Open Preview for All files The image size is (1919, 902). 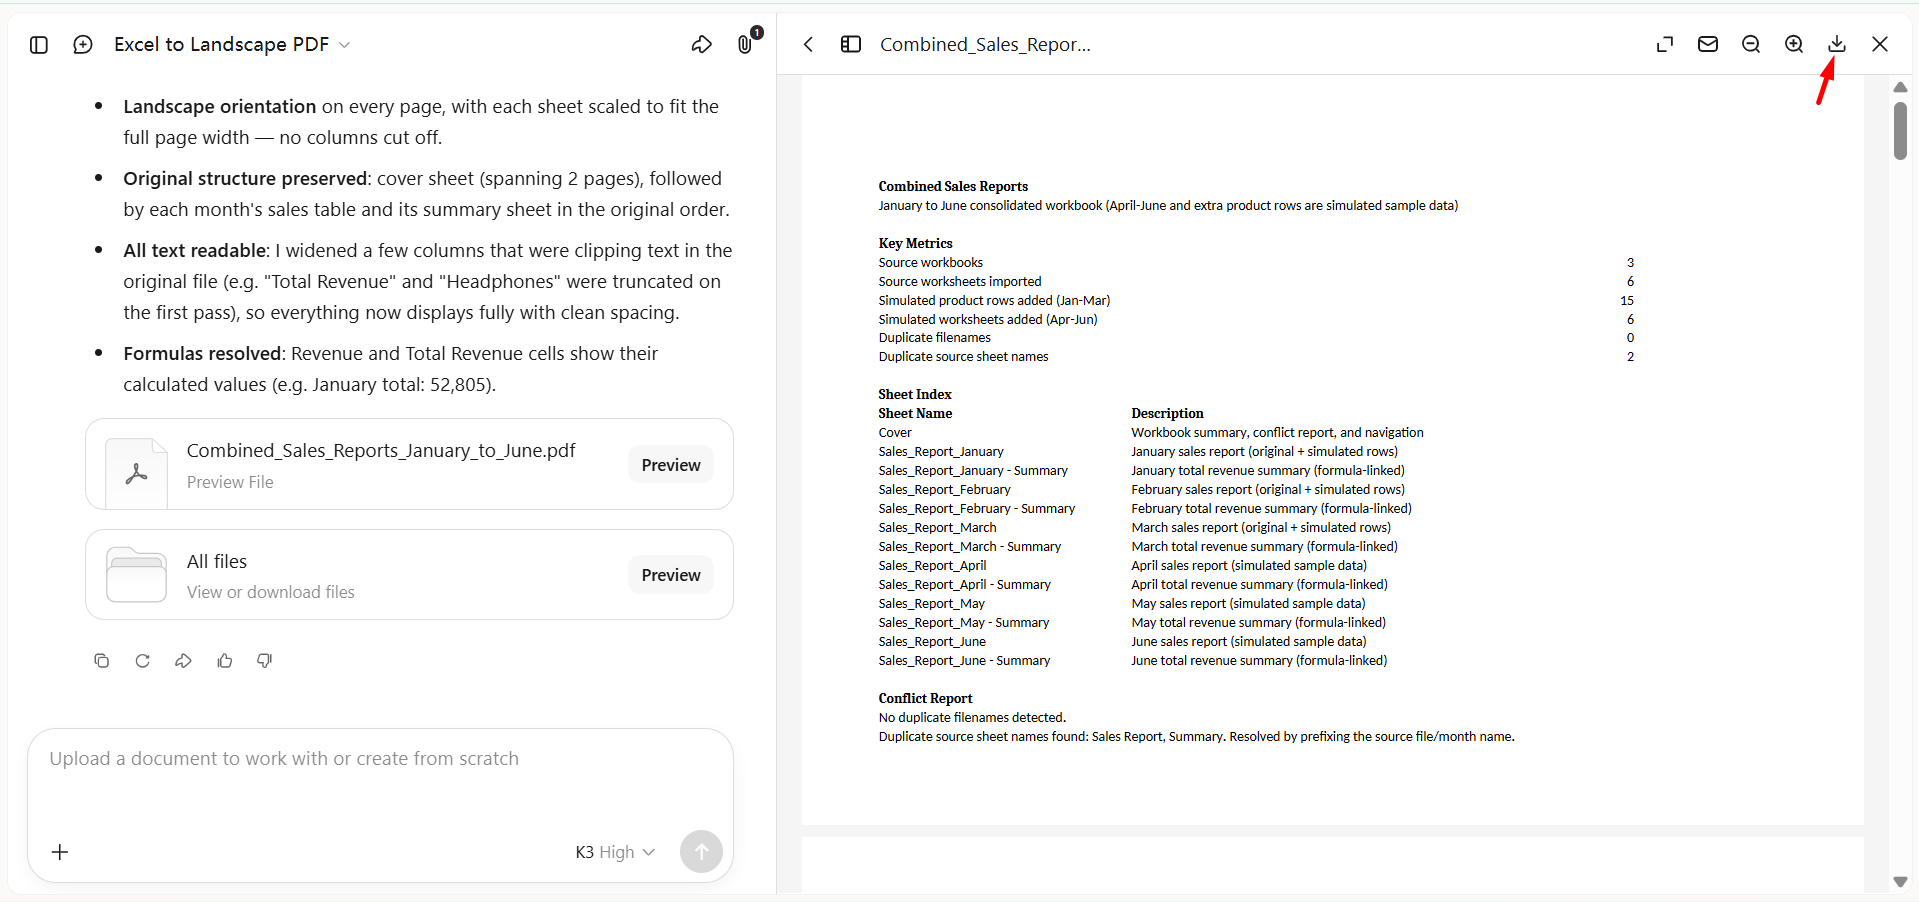670,575
